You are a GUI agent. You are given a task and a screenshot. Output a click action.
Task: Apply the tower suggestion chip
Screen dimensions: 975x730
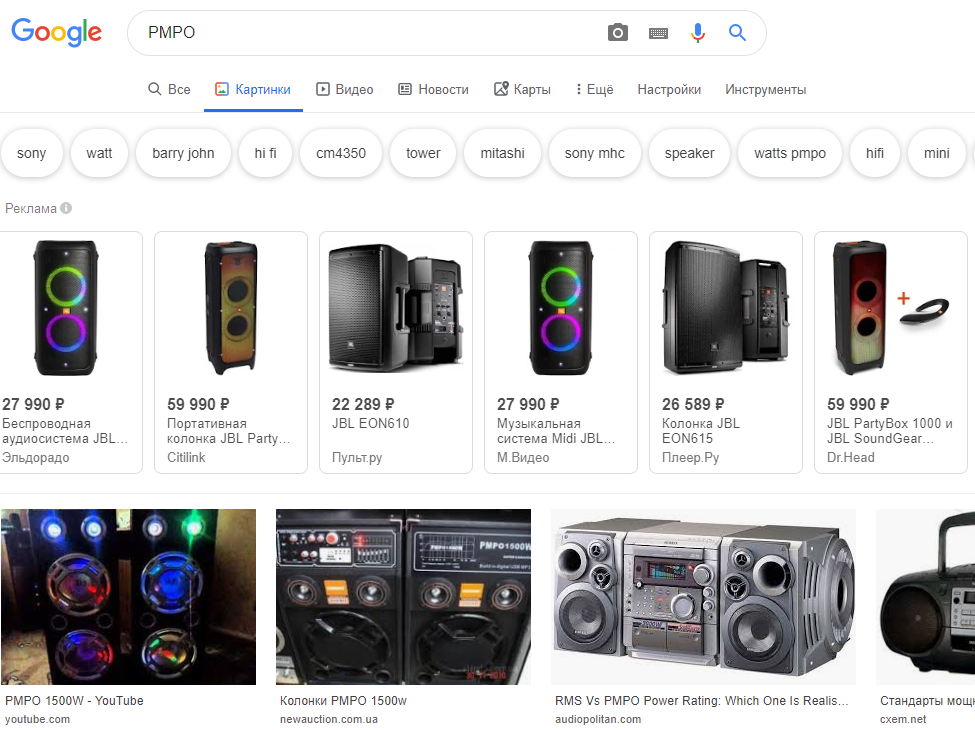[x=423, y=153]
